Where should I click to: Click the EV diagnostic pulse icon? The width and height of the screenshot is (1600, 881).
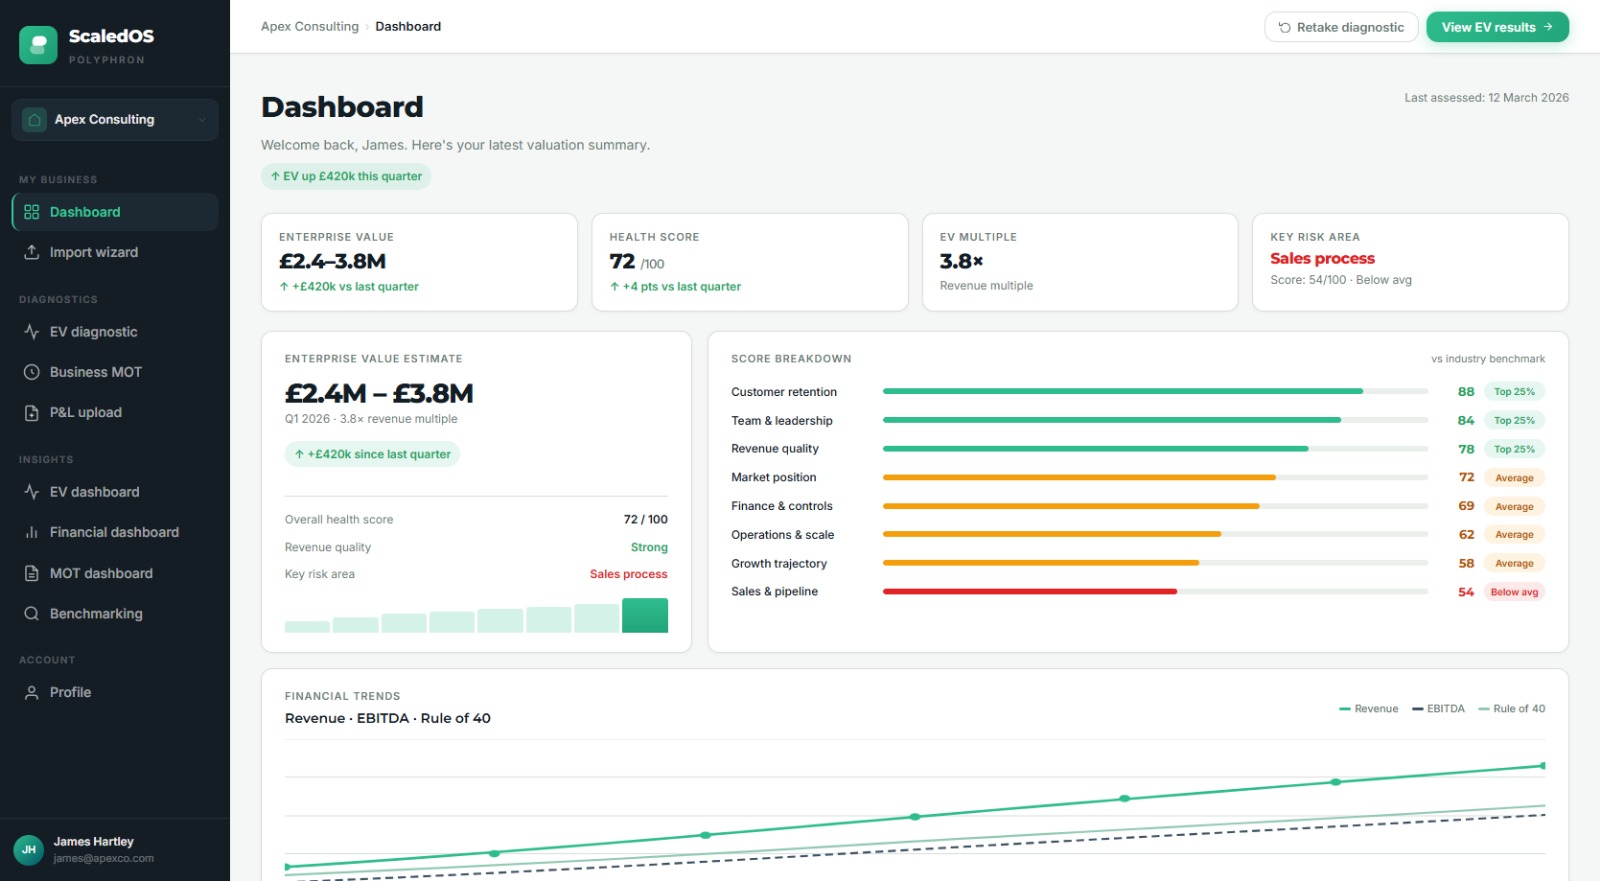click(32, 332)
